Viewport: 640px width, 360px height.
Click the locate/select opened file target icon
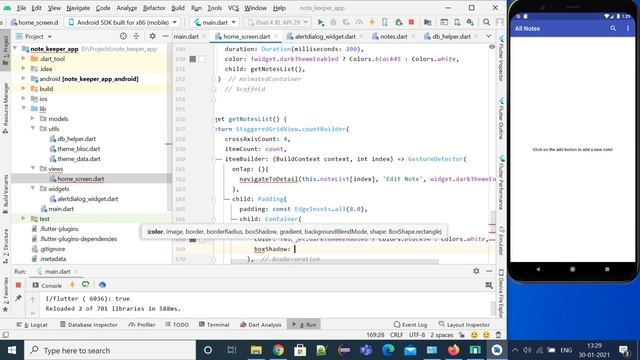point(123,36)
